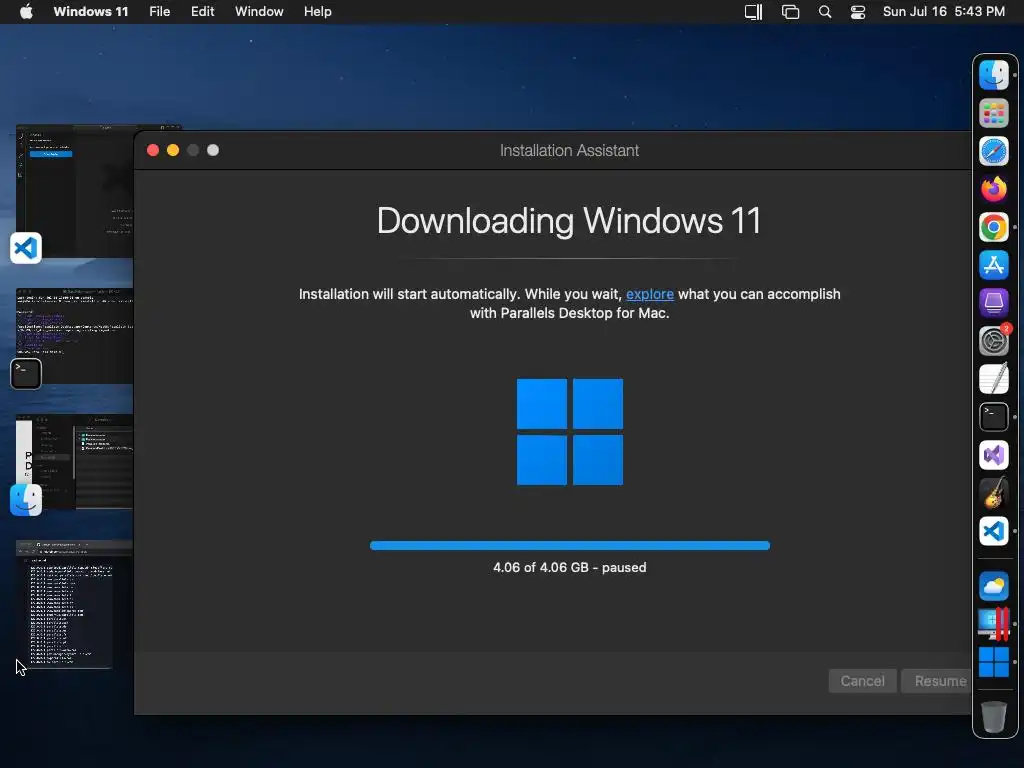The image size is (1024, 768).
Task: Open the purple display app in Dock
Action: (x=993, y=303)
